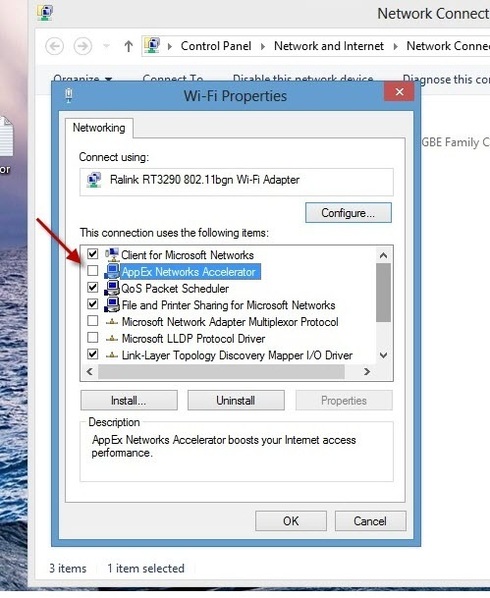This screenshot has width=490, height=598.
Task: Select the Client for Microsoft Networks icon
Action: (112, 254)
